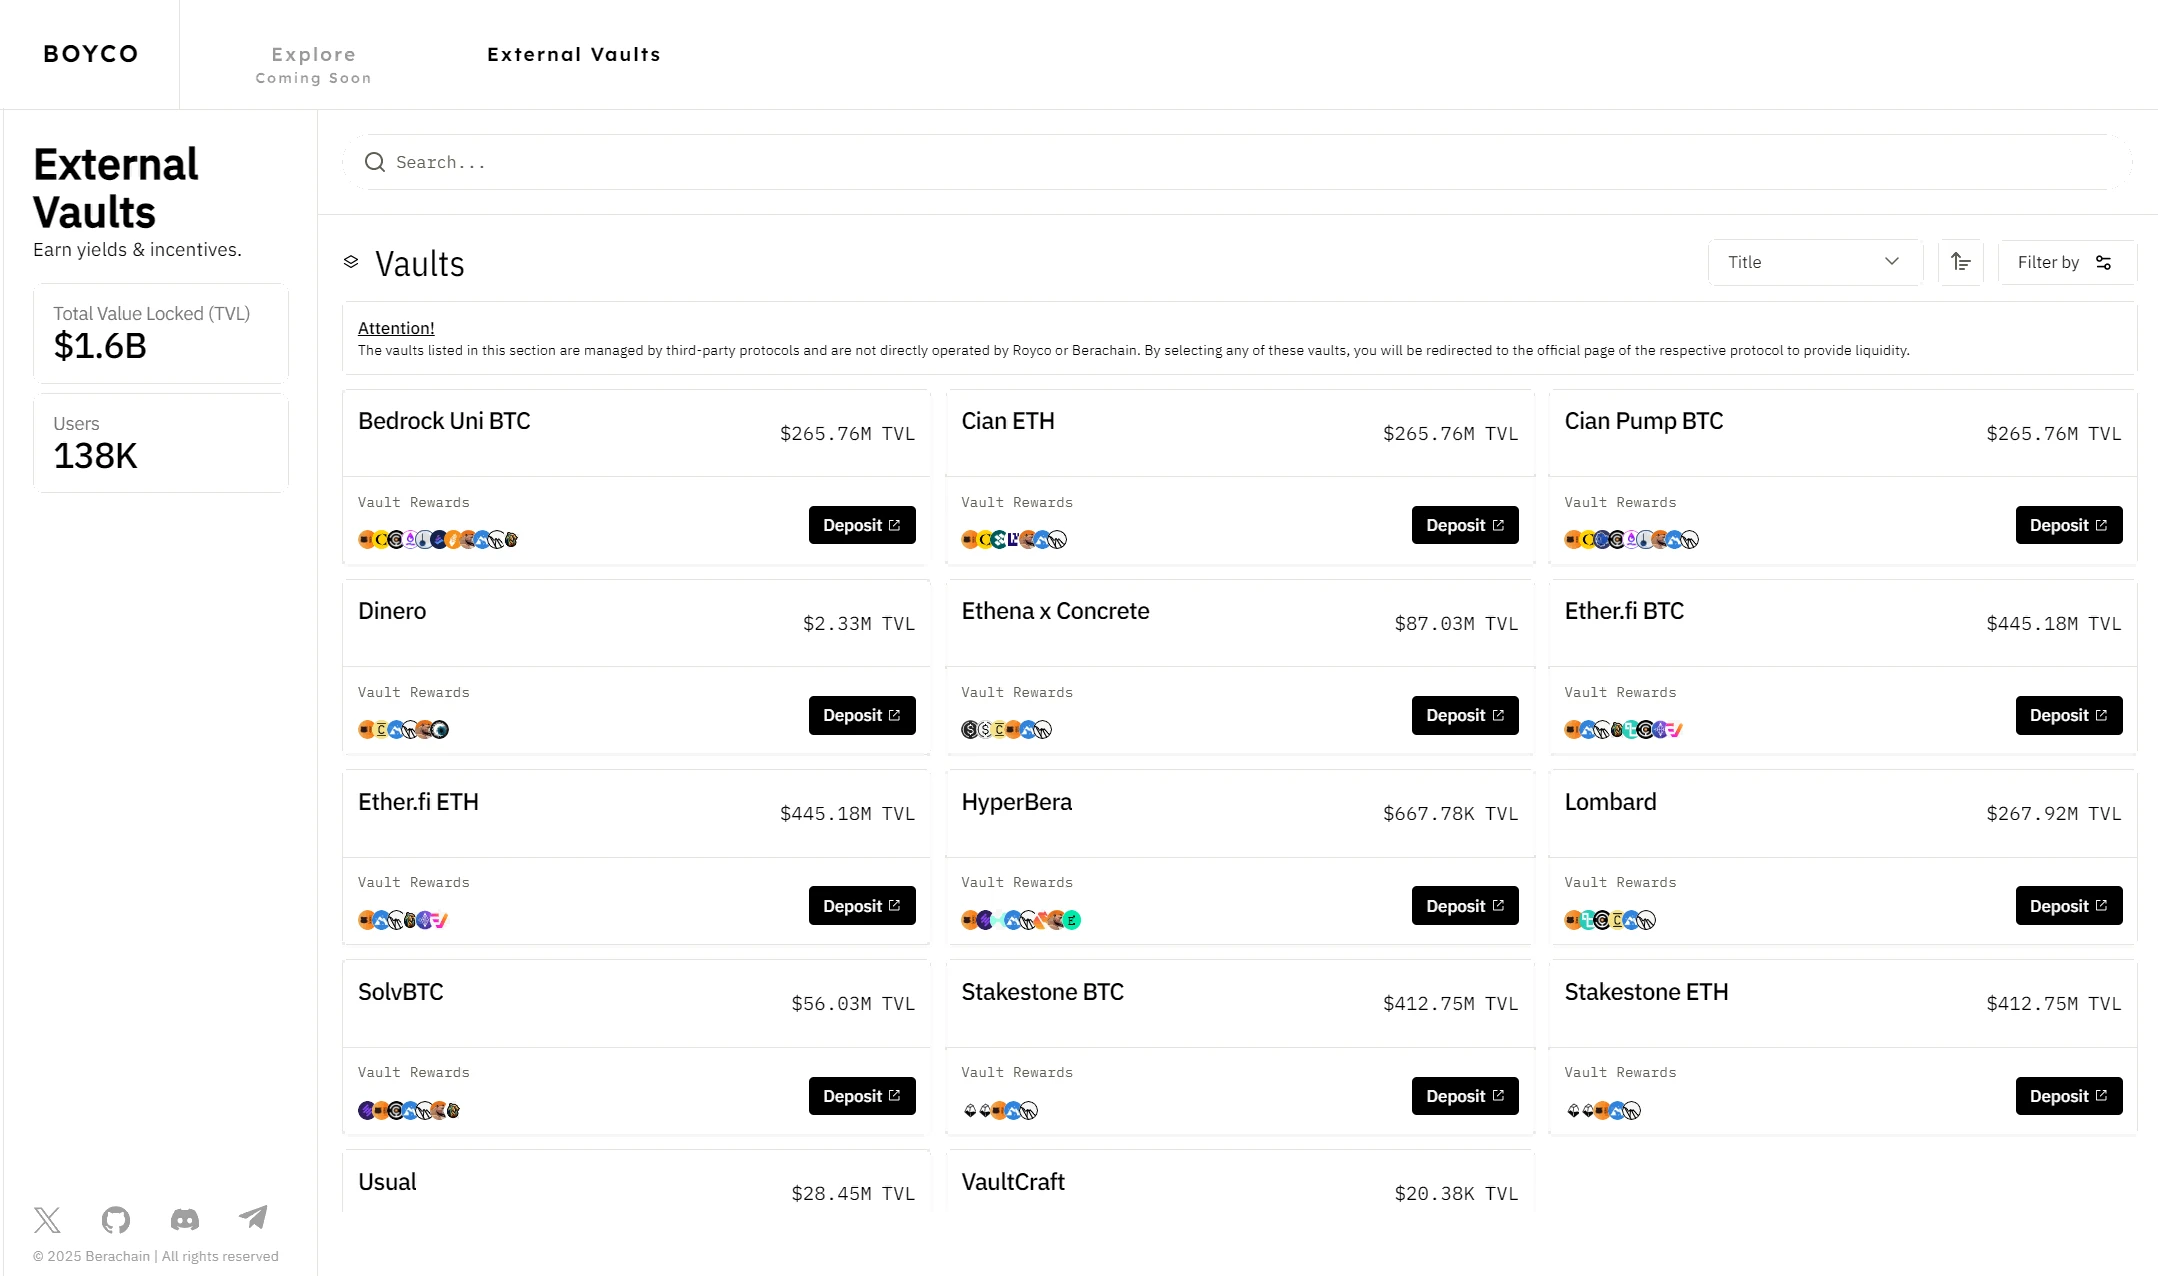Deposit into Stakestone BTC vault
The height and width of the screenshot is (1276, 2158).
[x=1465, y=1096]
